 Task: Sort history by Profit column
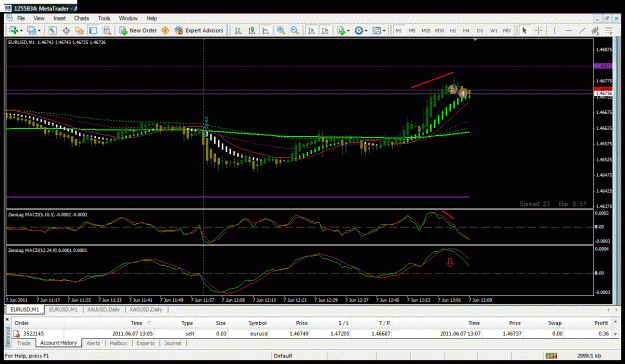(601, 323)
